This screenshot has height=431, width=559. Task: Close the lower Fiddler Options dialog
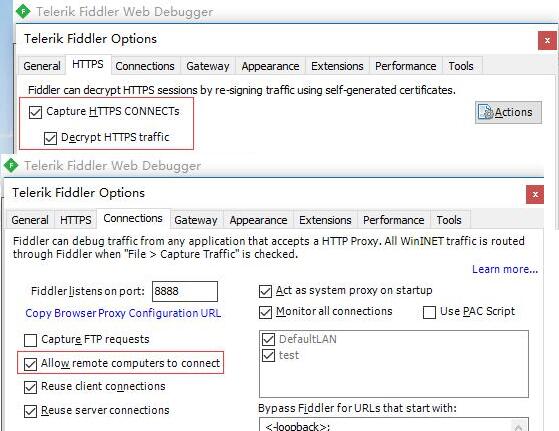[535, 194]
